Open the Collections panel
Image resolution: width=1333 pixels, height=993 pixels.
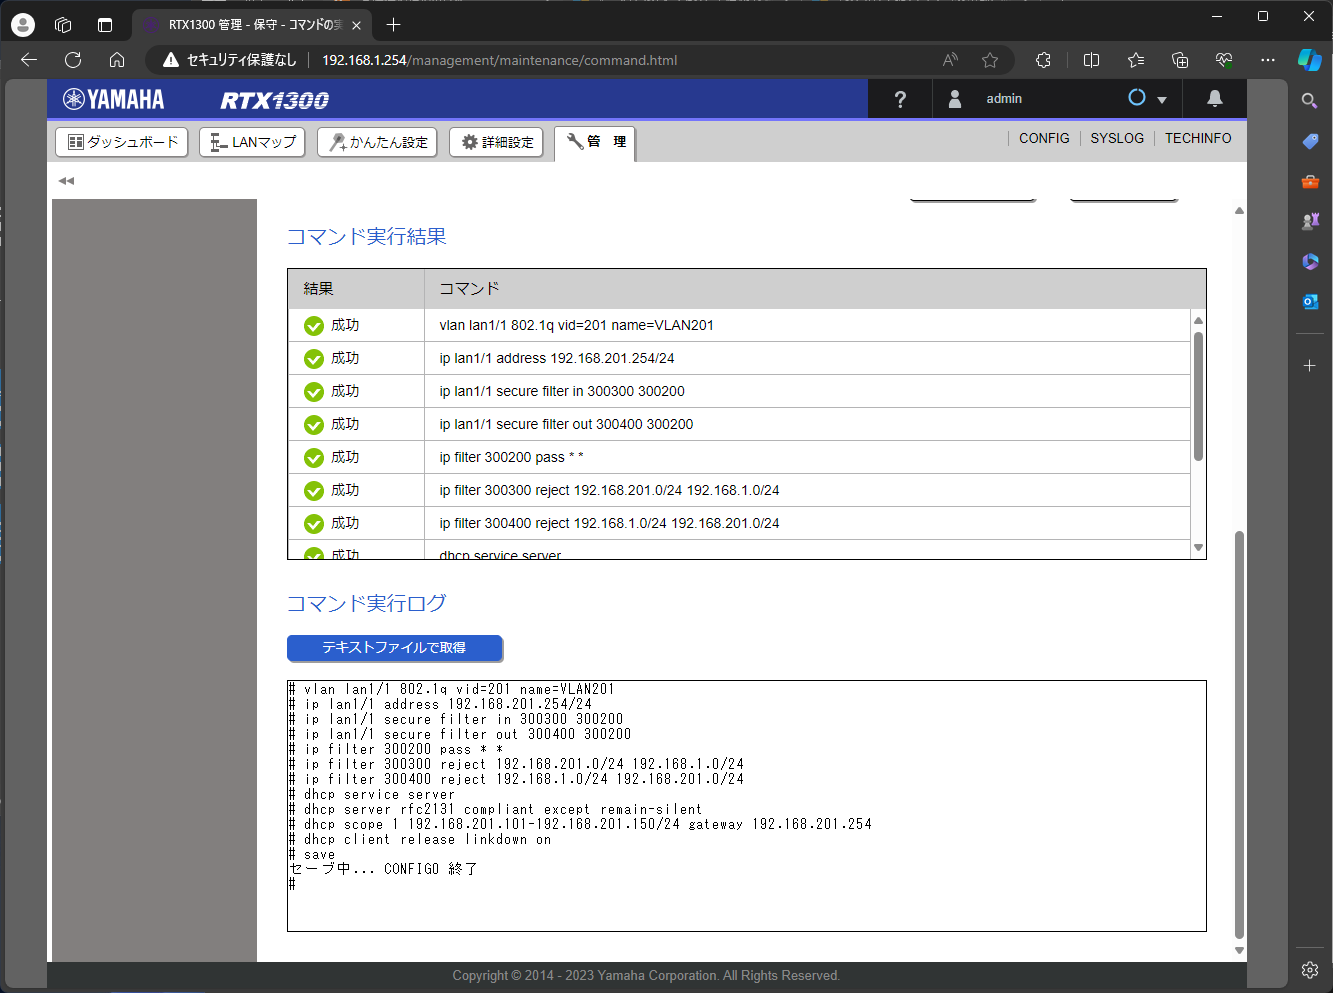[1180, 60]
